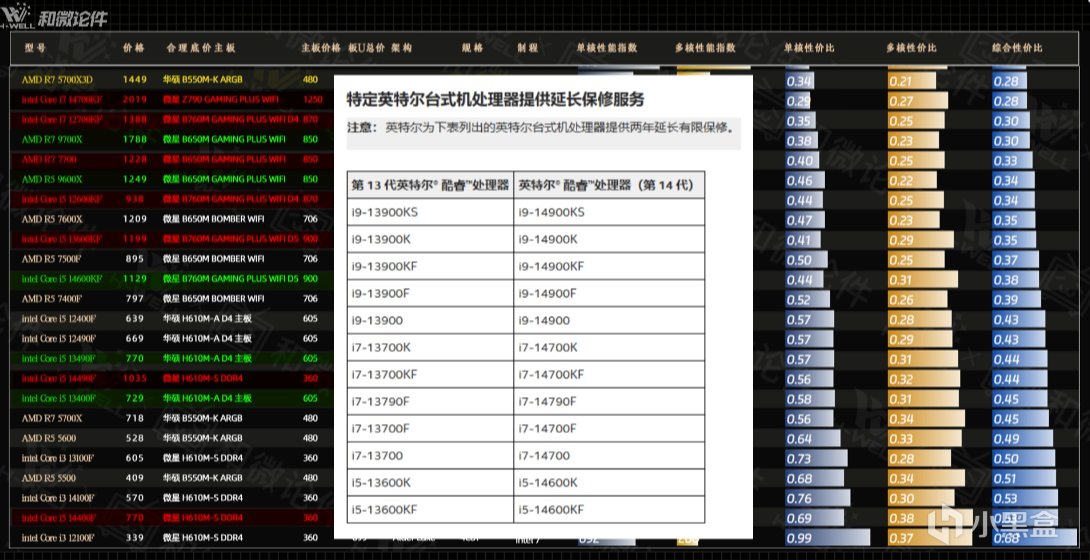Screen dimensions: 1090x560
Task: Click the 1788 price for R7 9700X
Action: (x=135, y=139)
